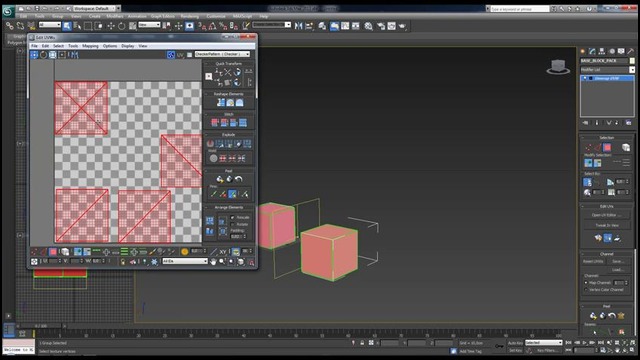
Task: Select the Mirror tool in UV editor toolbar
Action: point(73,55)
